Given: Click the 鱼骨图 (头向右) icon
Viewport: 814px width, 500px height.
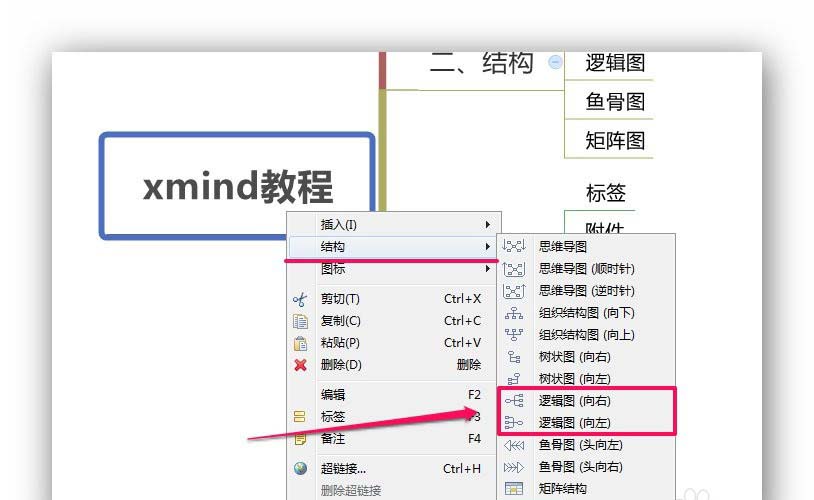Looking at the screenshot, I should click(x=514, y=467).
